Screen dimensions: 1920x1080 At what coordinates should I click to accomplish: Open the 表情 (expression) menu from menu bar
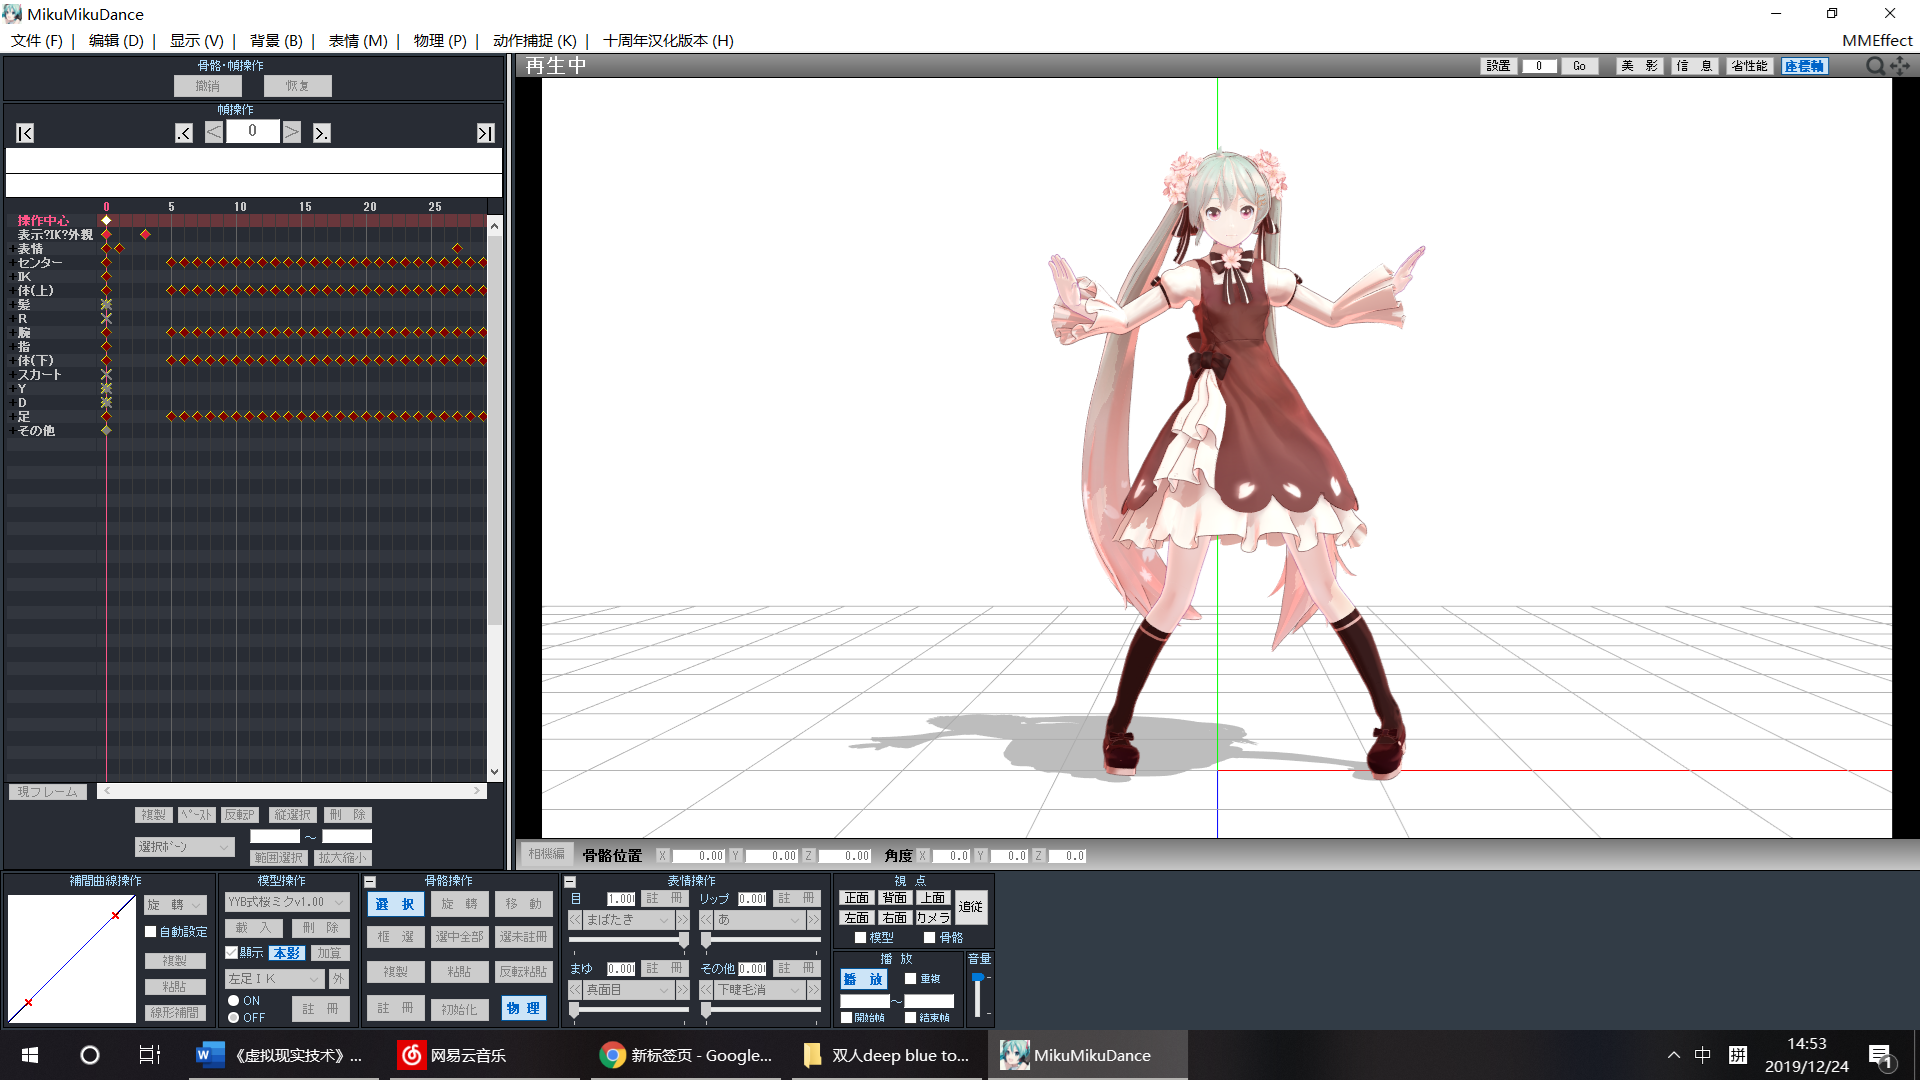357,40
